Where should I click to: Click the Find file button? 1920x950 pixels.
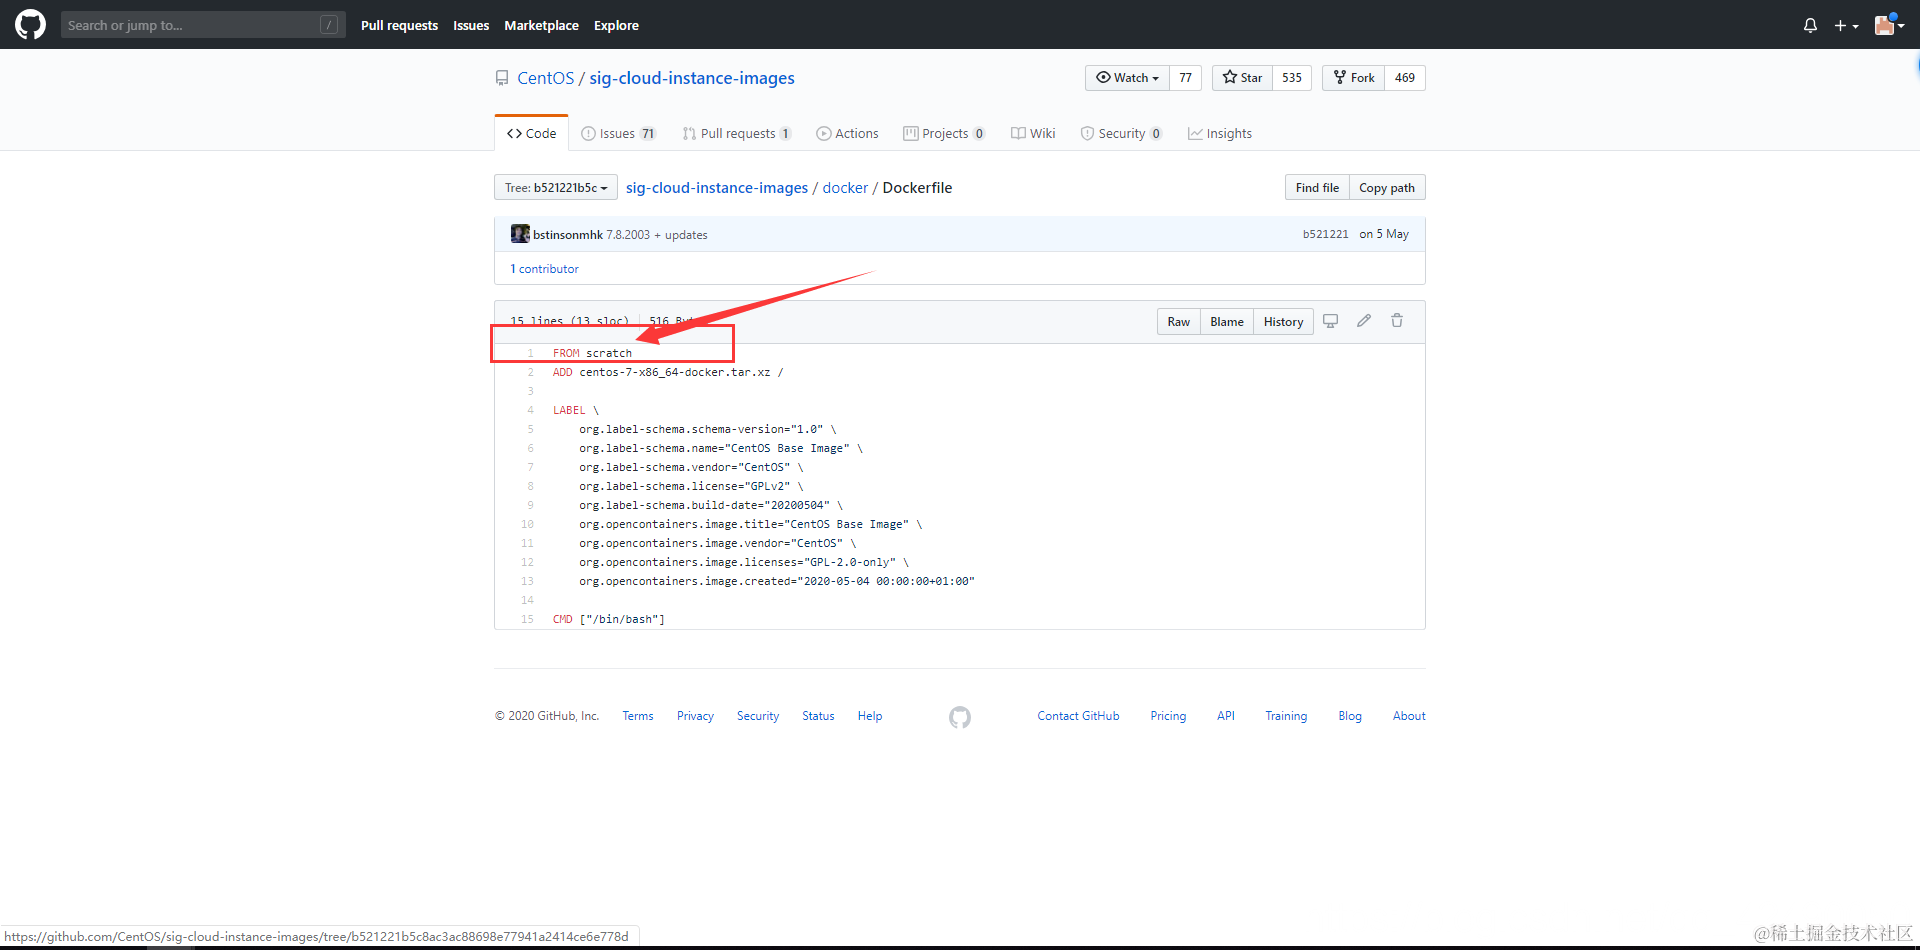pos(1317,188)
